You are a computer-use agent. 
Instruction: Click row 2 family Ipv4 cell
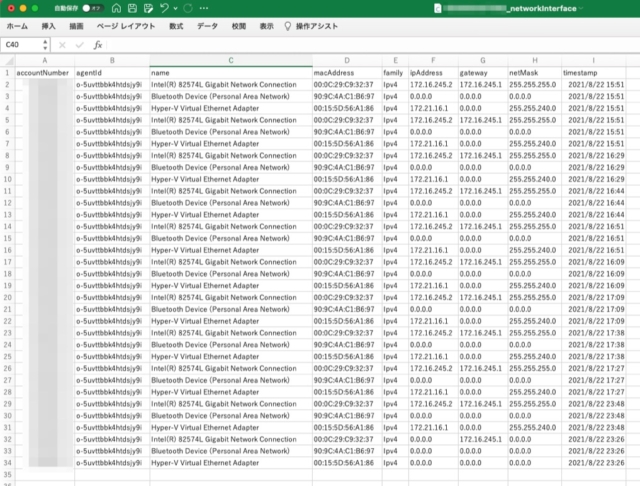[x=395, y=84]
